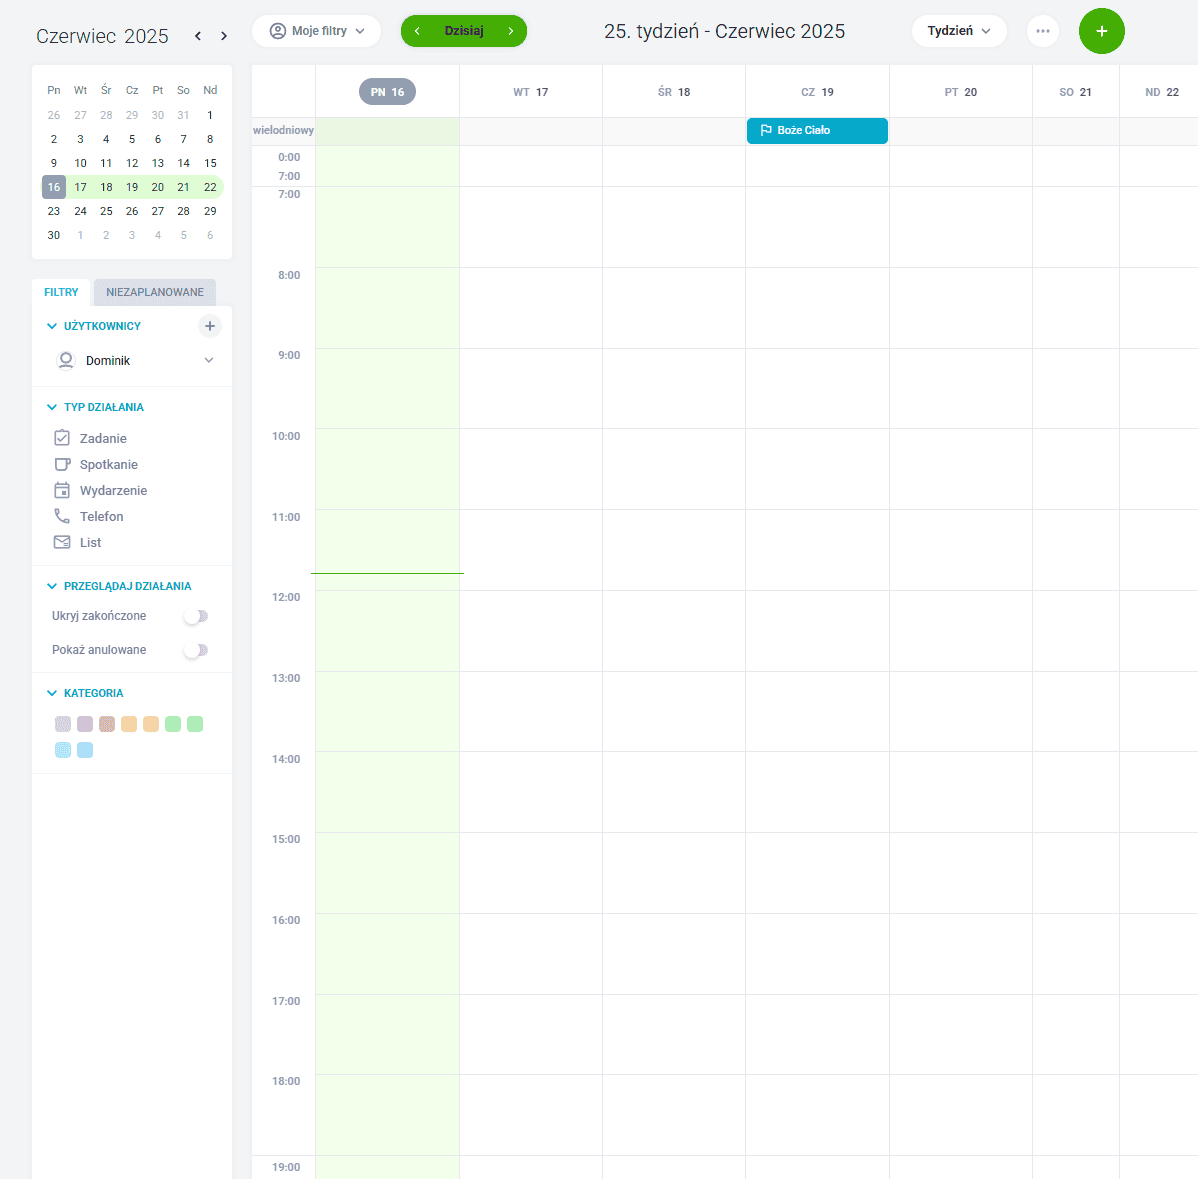Open the Boże Ciało holiday event
The height and width of the screenshot is (1179, 1198).
coord(816,130)
